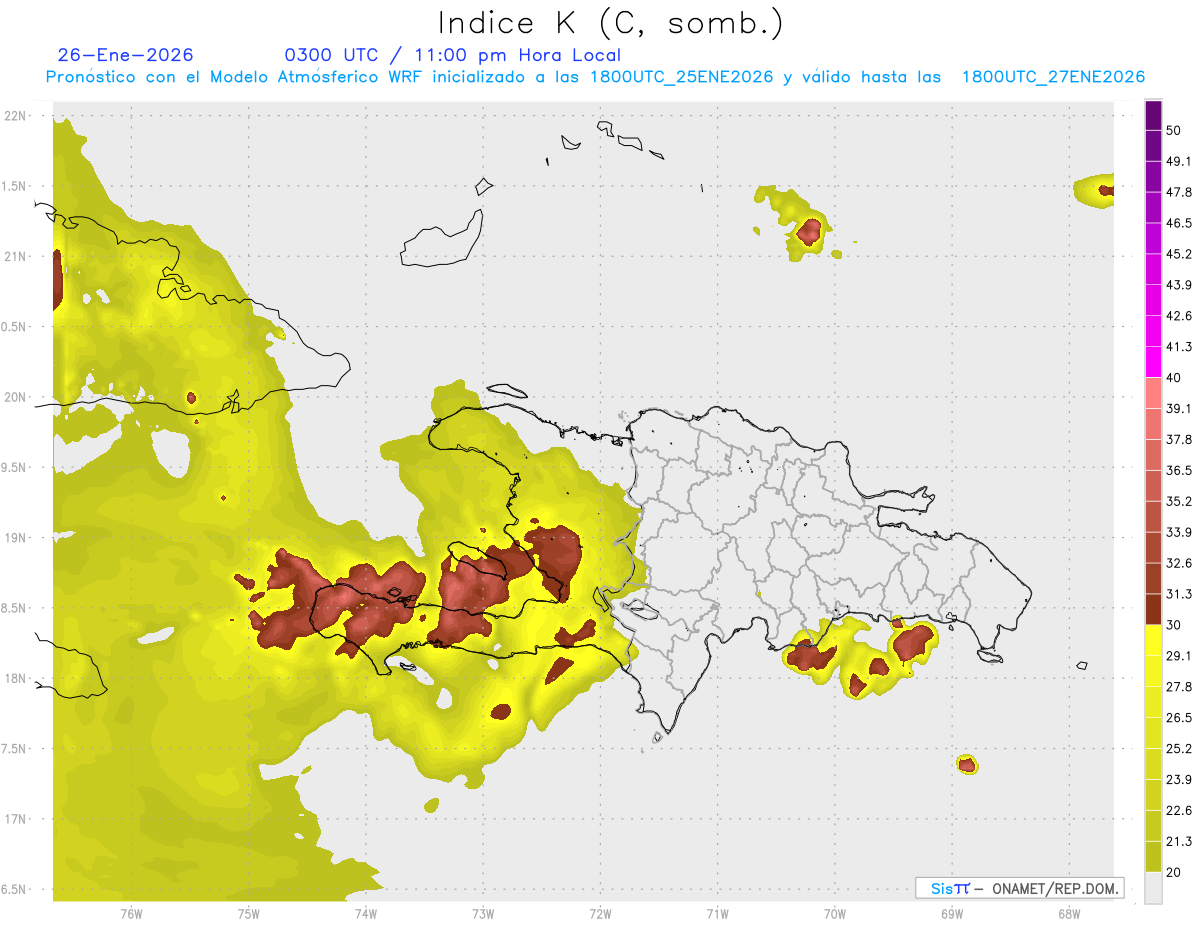Click the legend value 27.8

click(1179, 687)
